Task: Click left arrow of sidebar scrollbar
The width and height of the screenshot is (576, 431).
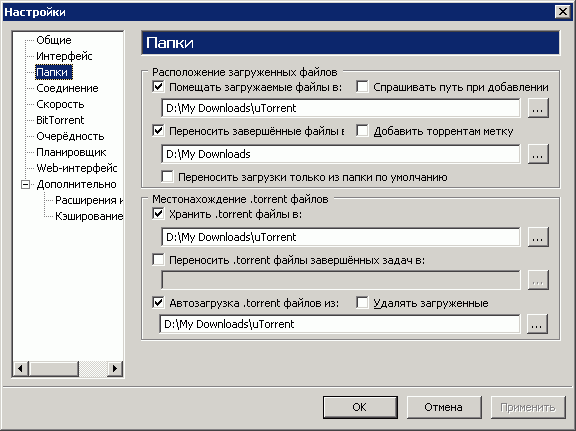Action: (x=21, y=368)
